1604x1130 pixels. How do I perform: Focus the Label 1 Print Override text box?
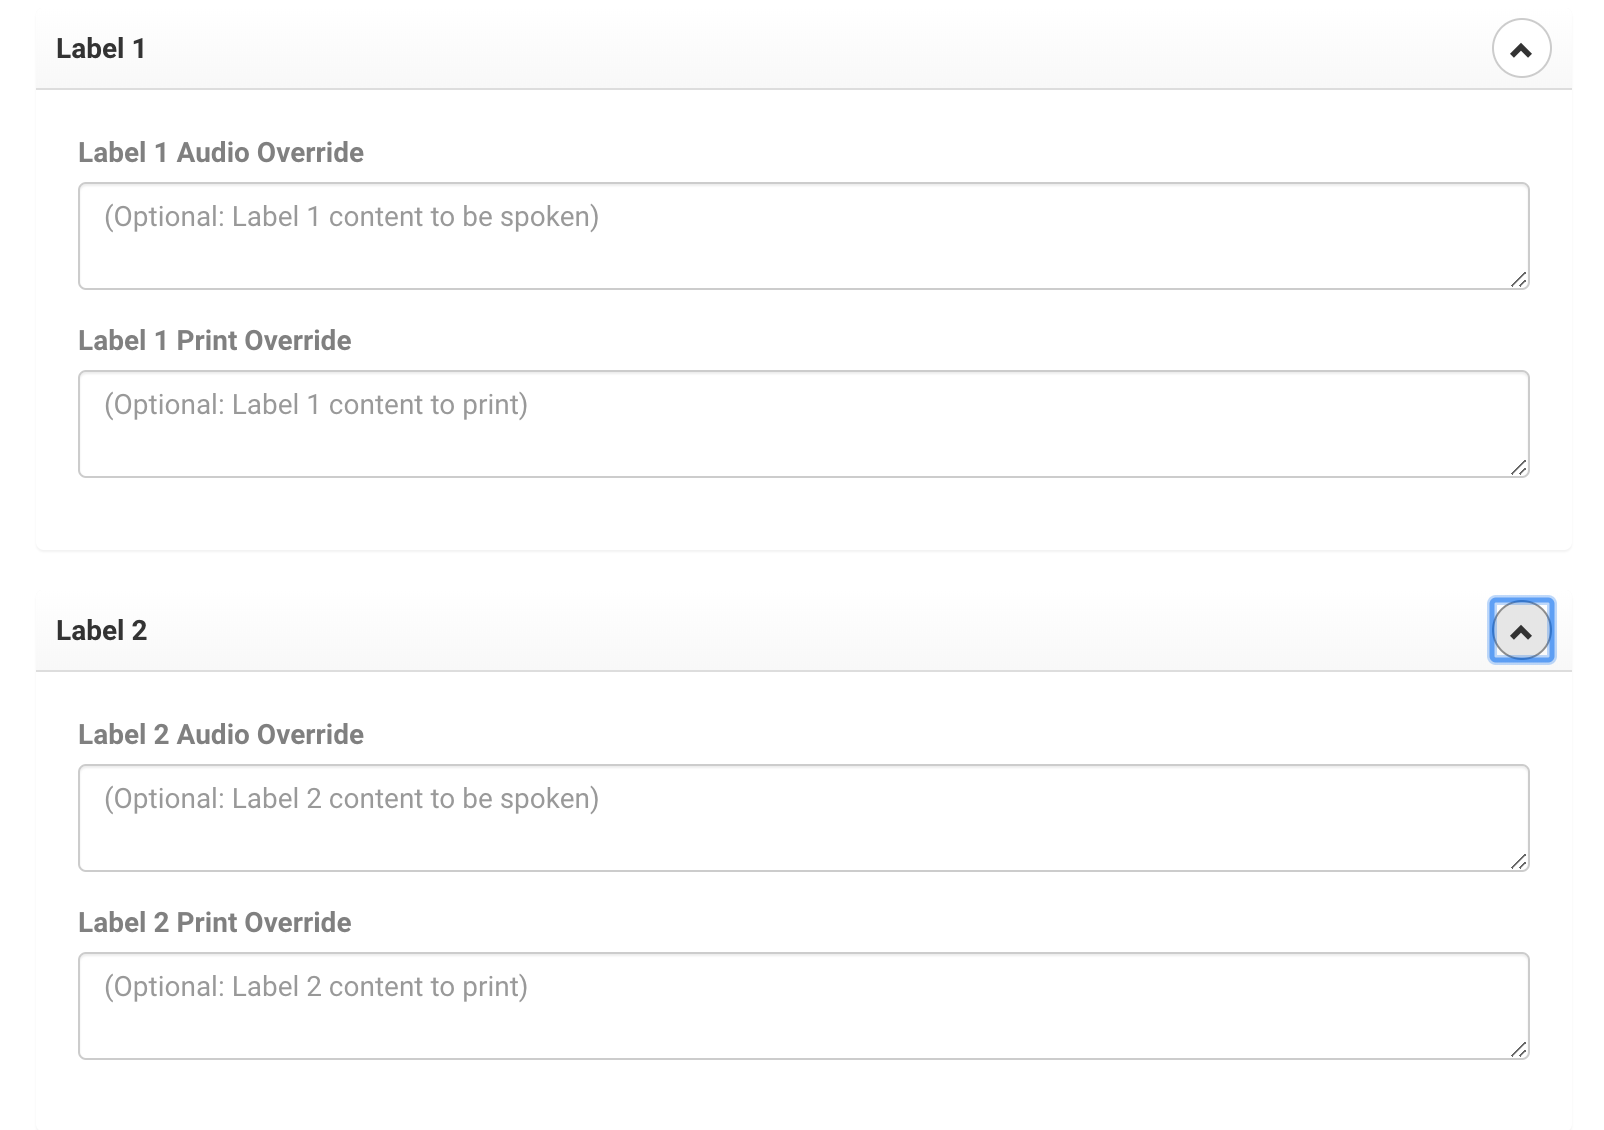coord(803,424)
